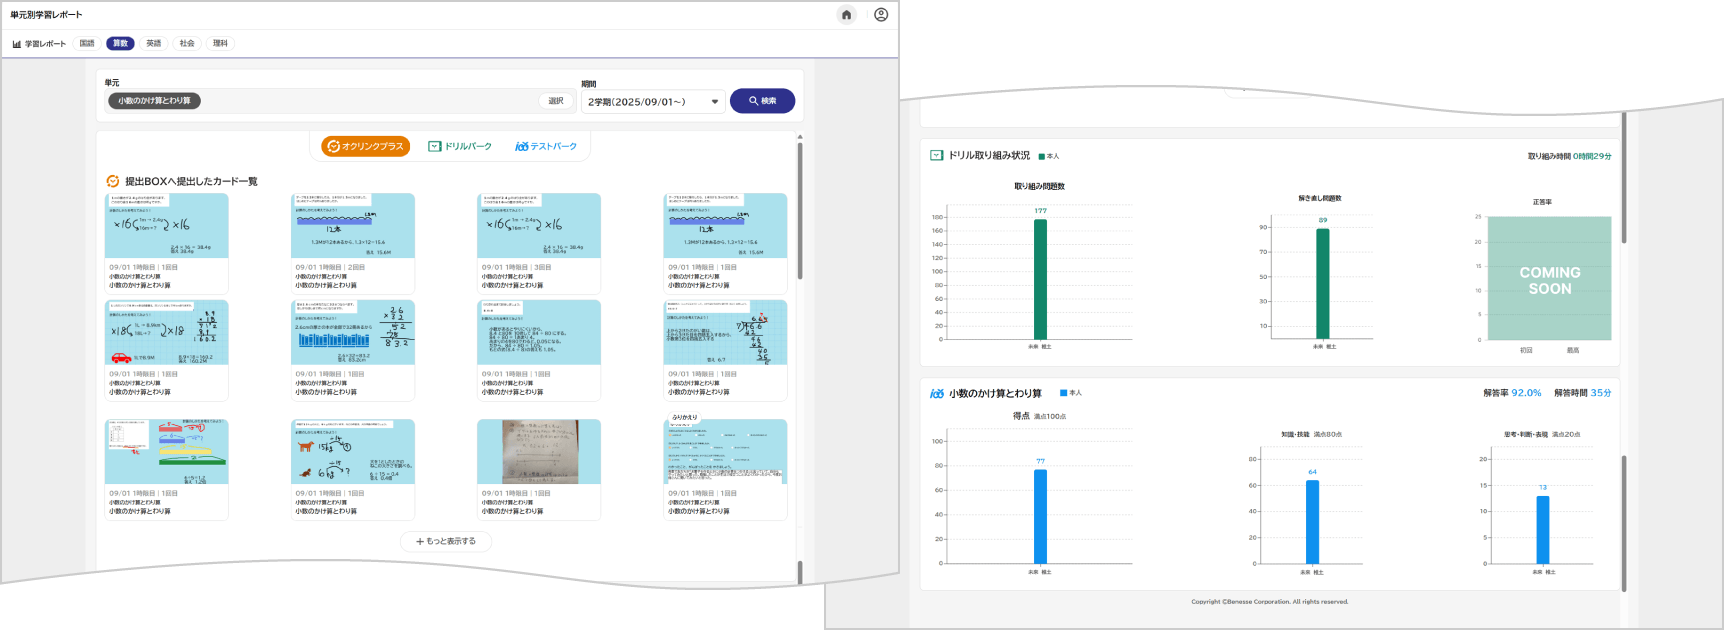Click the 小数のかけ算とわり算 unit tag

coord(154,101)
